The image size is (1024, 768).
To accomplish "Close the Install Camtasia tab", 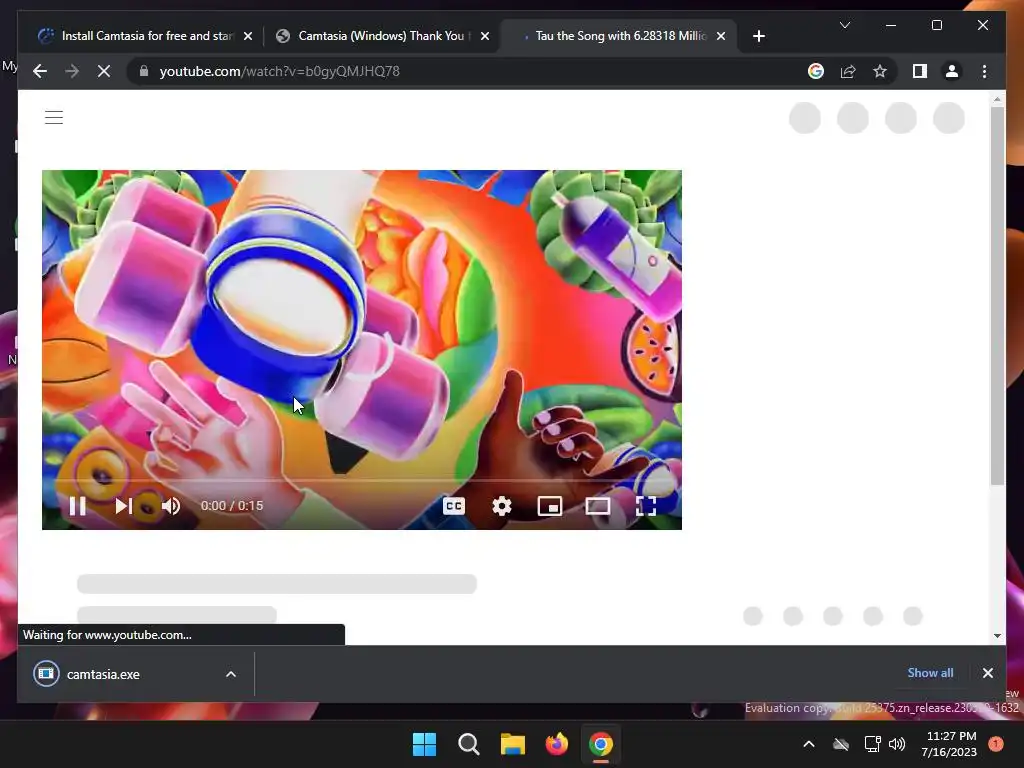I will 248,36.
